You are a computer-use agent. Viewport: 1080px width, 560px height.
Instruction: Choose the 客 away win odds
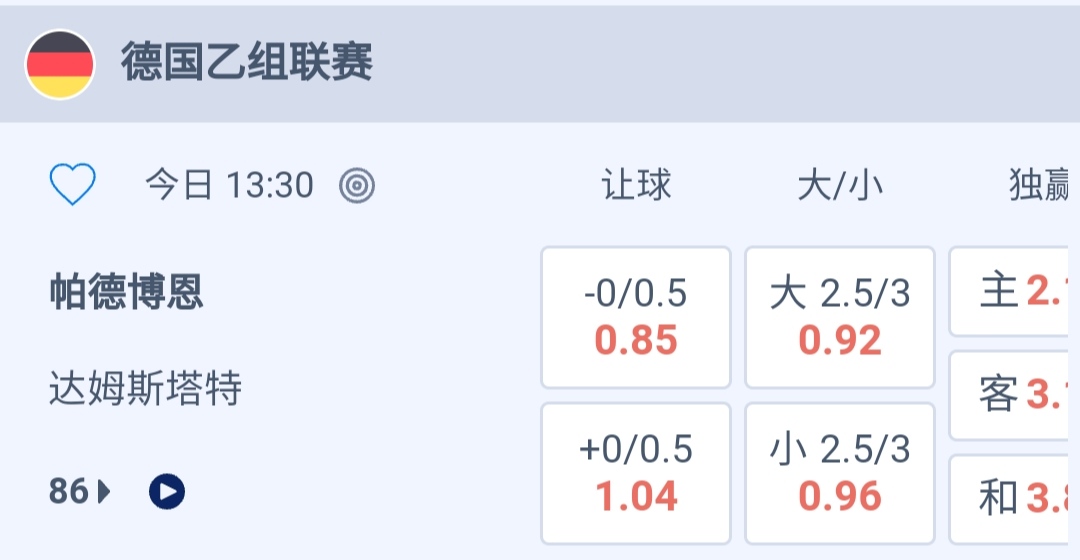click(x=1015, y=395)
